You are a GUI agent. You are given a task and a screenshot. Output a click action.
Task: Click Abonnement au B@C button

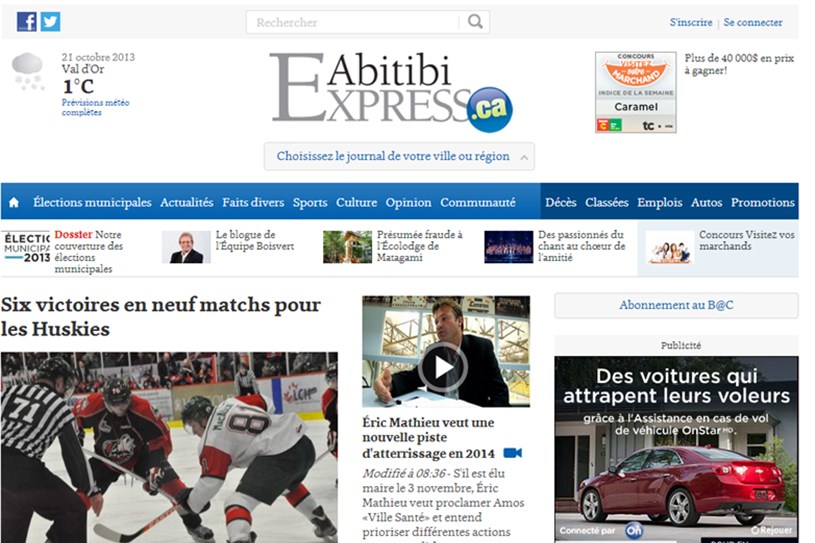coord(676,306)
